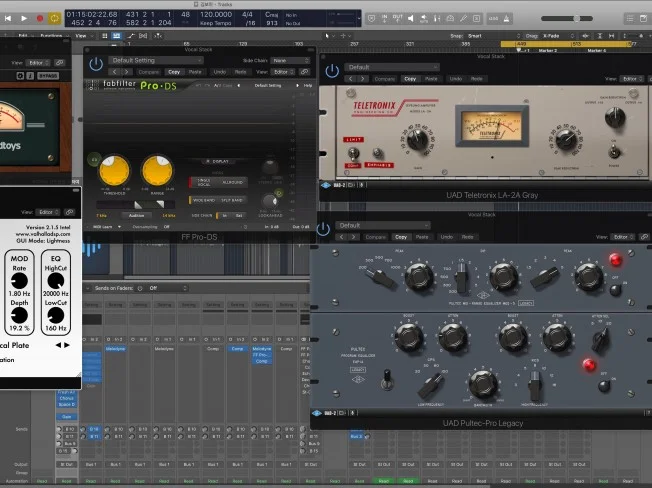Open the List Editors icon at top right

[x=630, y=18]
